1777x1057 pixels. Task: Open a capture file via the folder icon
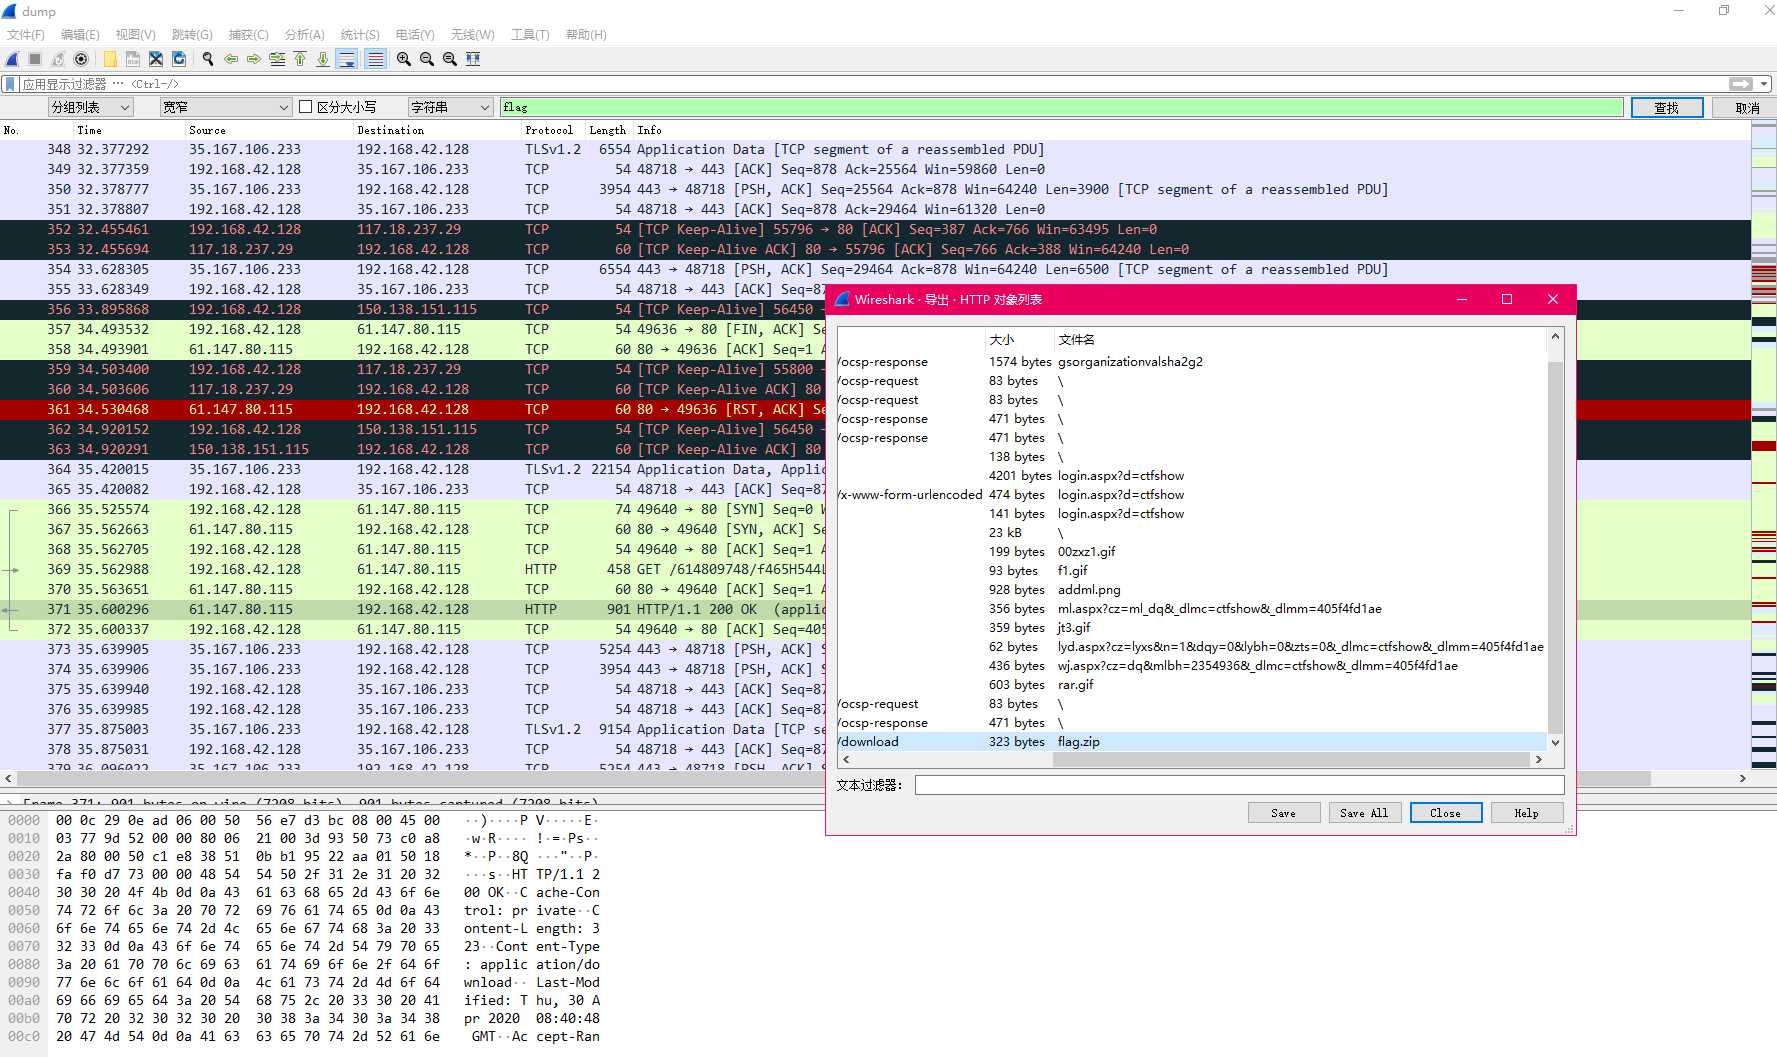[110, 59]
